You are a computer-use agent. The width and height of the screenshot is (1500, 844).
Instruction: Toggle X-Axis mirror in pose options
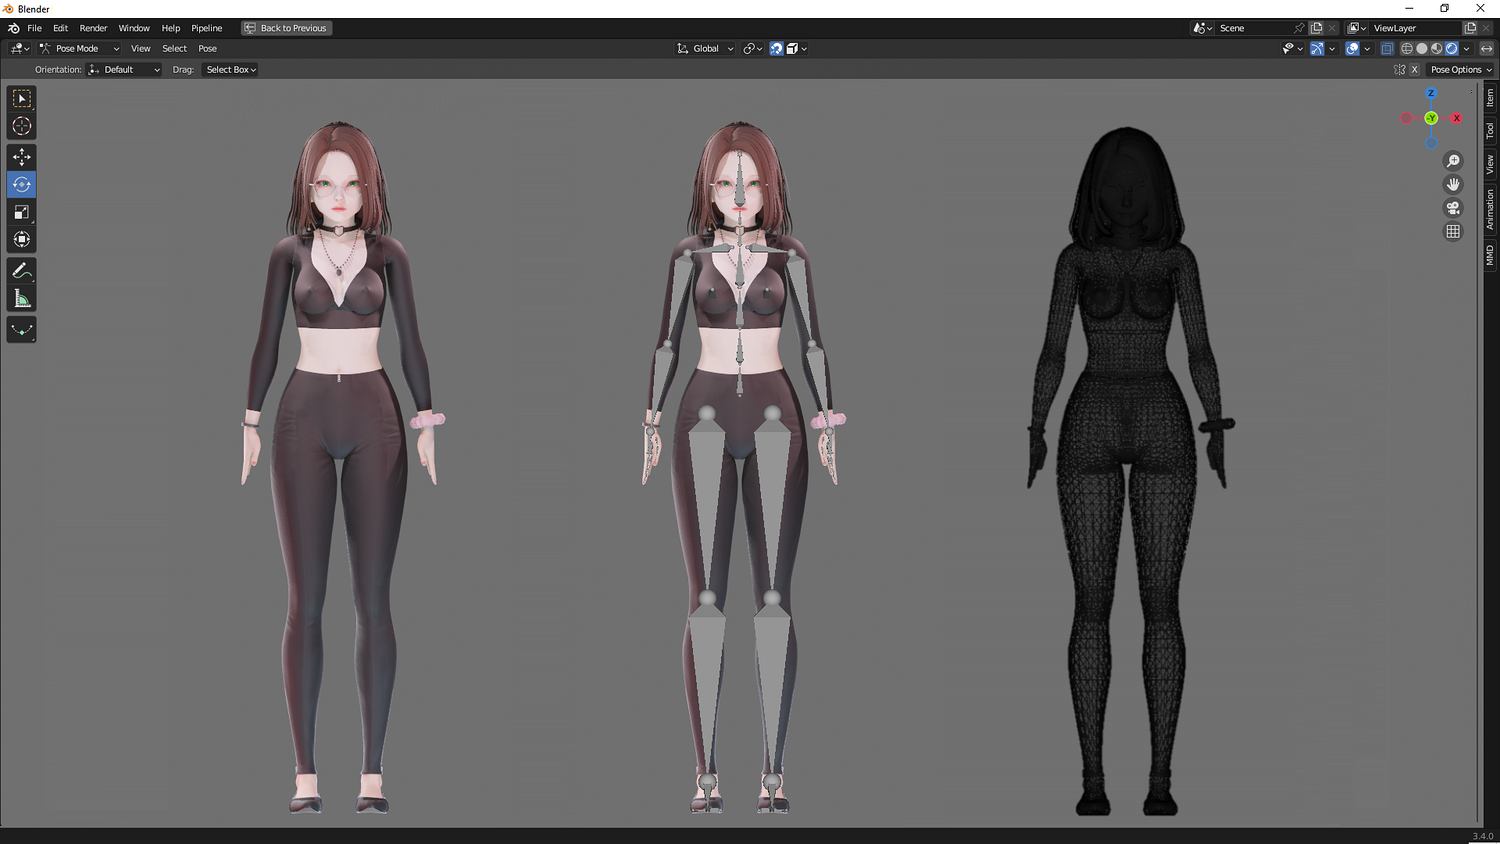pyautogui.click(x=1414, y=70)
